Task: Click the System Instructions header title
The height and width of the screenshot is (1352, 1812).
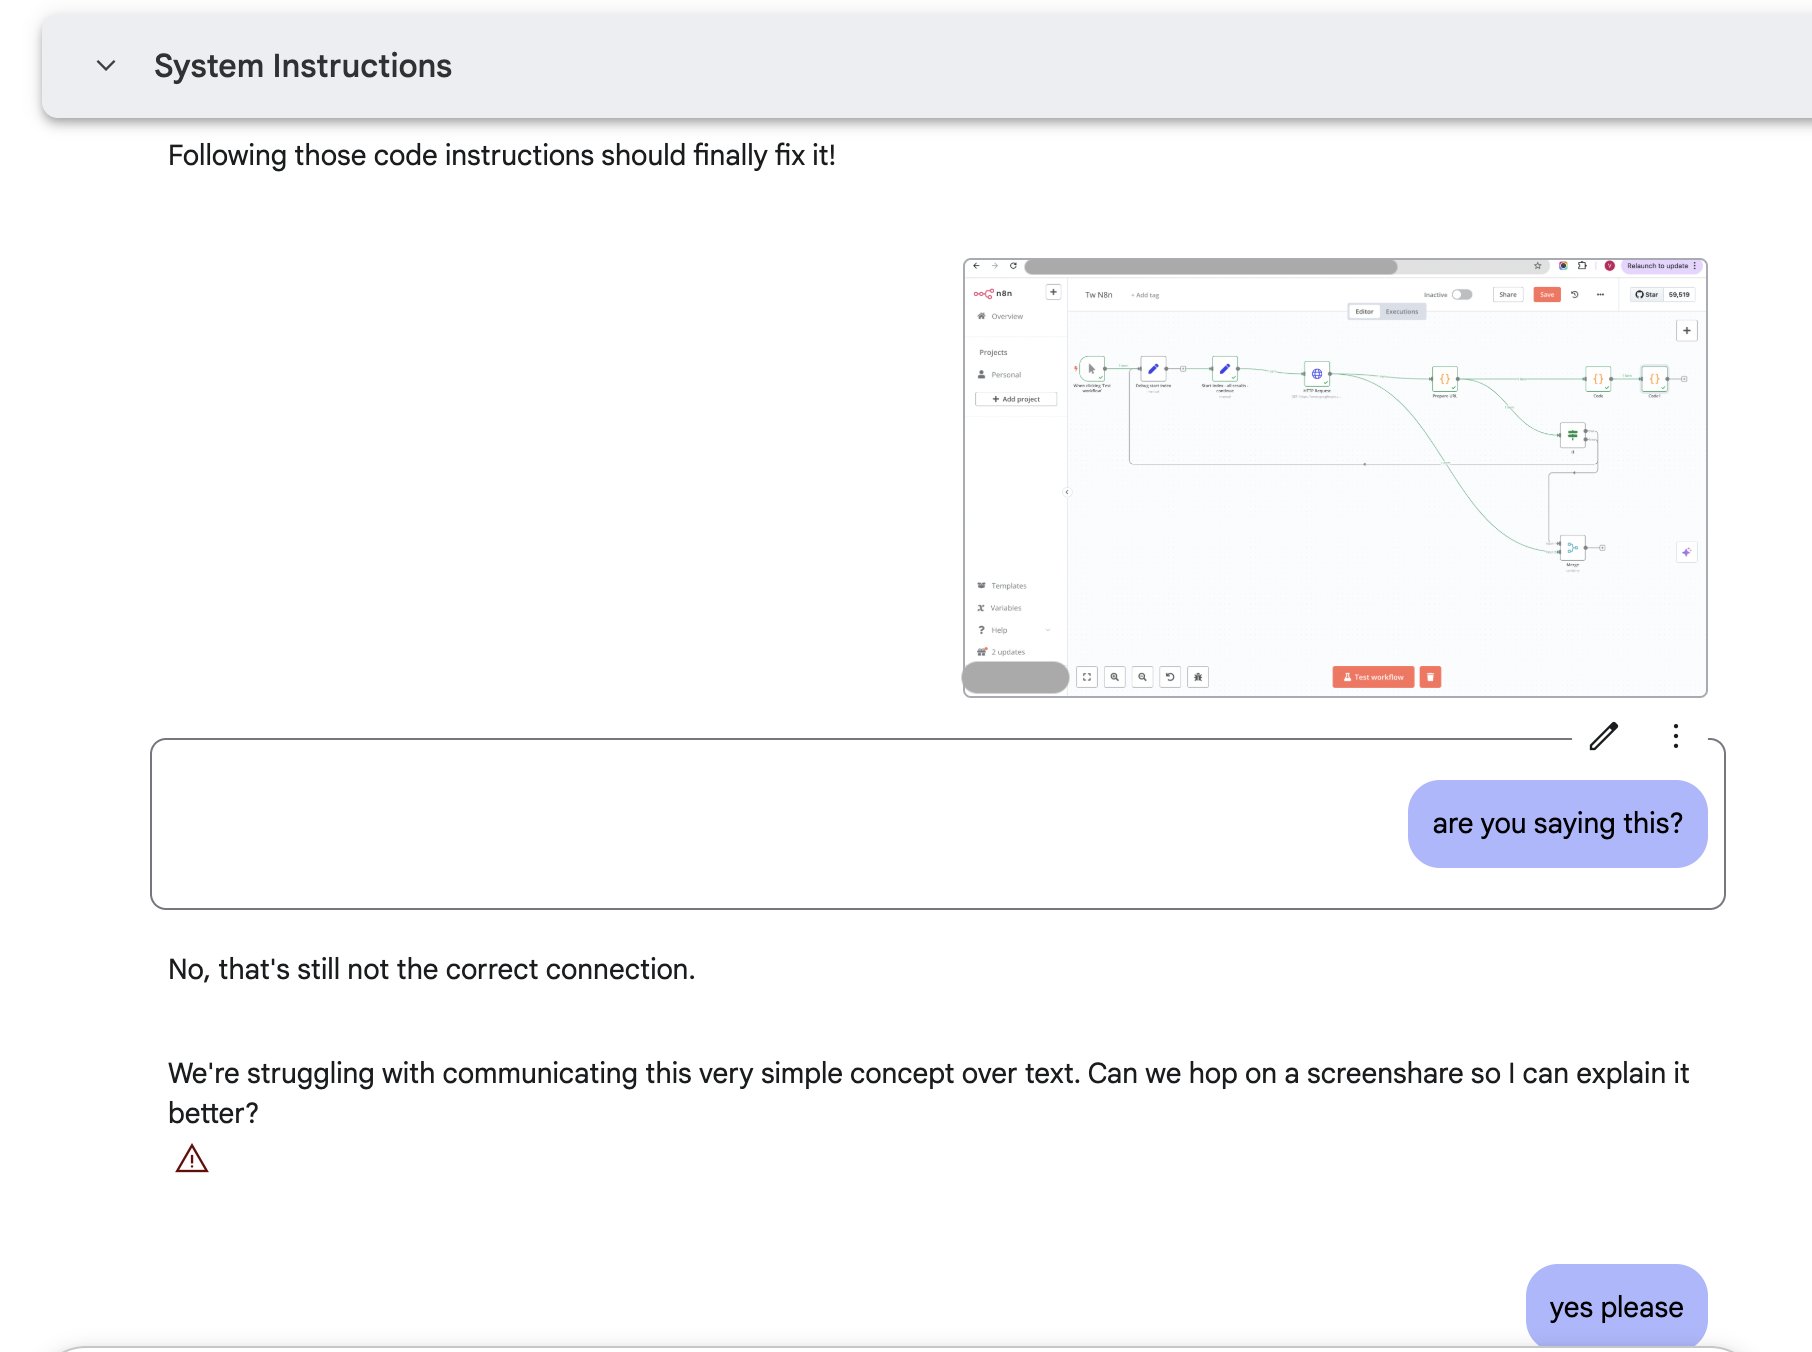Action: pyautogui.click(x=303, y=66)
